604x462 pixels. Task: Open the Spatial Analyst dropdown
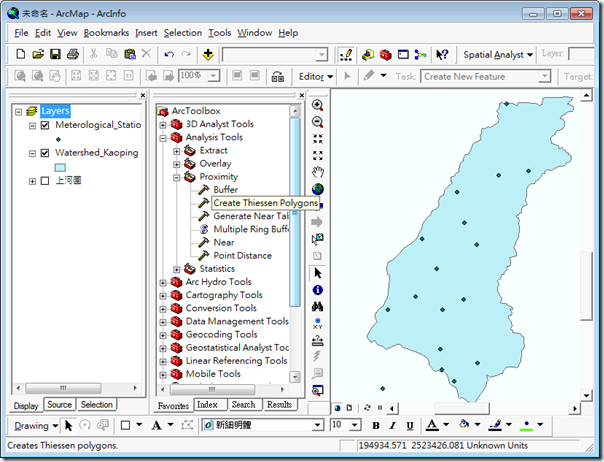(x=498, y=55)
